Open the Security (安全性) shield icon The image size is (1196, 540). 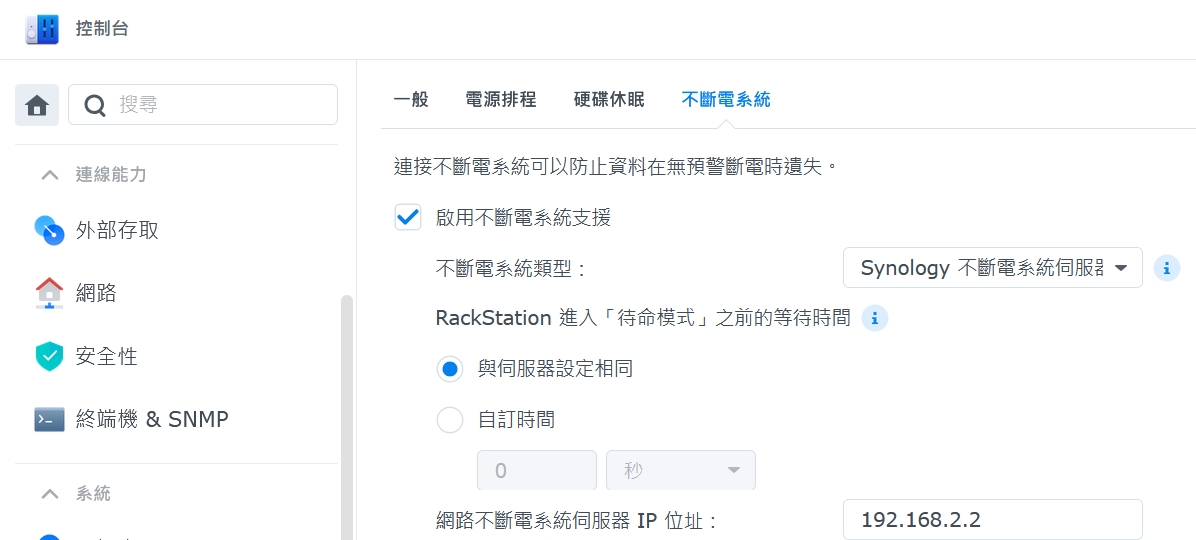tap(49, 356)
